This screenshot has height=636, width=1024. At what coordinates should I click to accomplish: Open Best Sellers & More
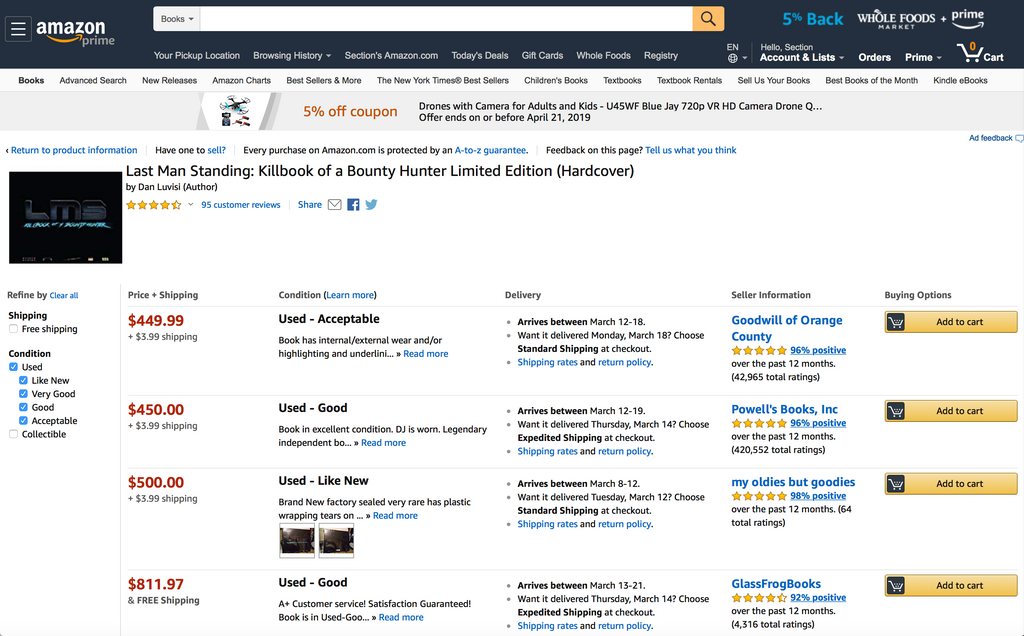click(323, 80)
